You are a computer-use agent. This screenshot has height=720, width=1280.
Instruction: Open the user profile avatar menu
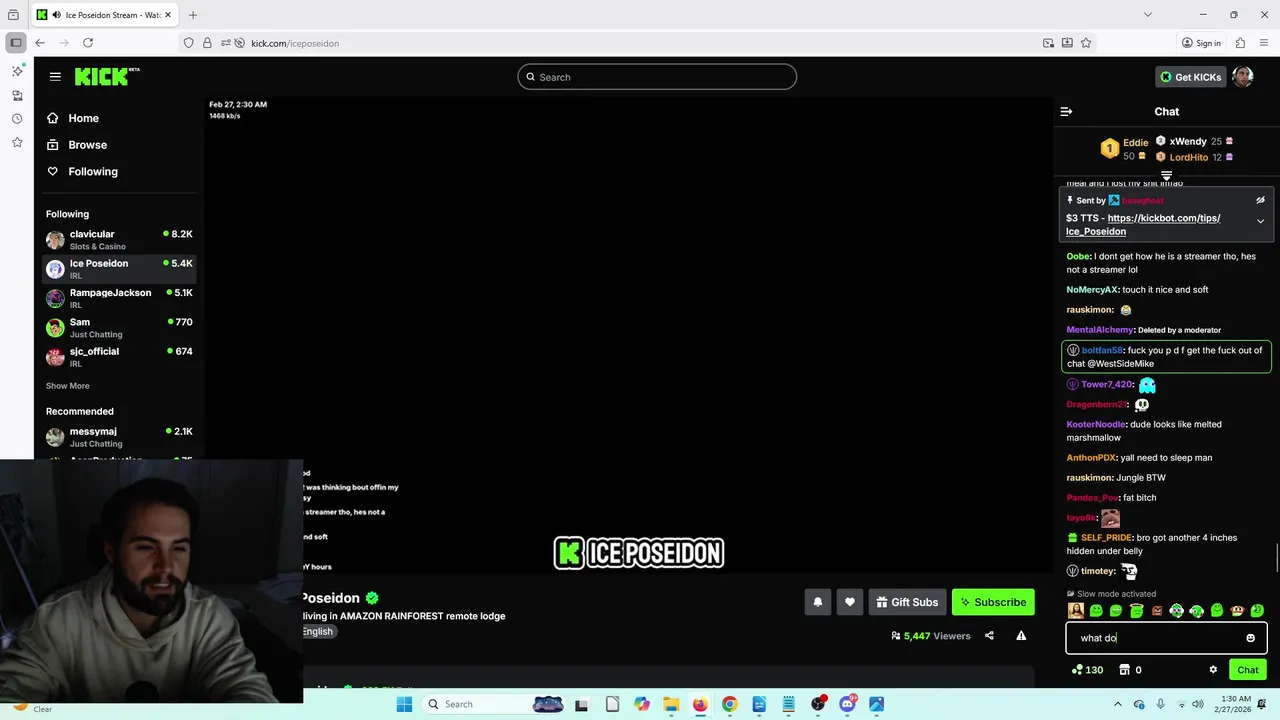pyautogui.click(x=1243, y=77)
